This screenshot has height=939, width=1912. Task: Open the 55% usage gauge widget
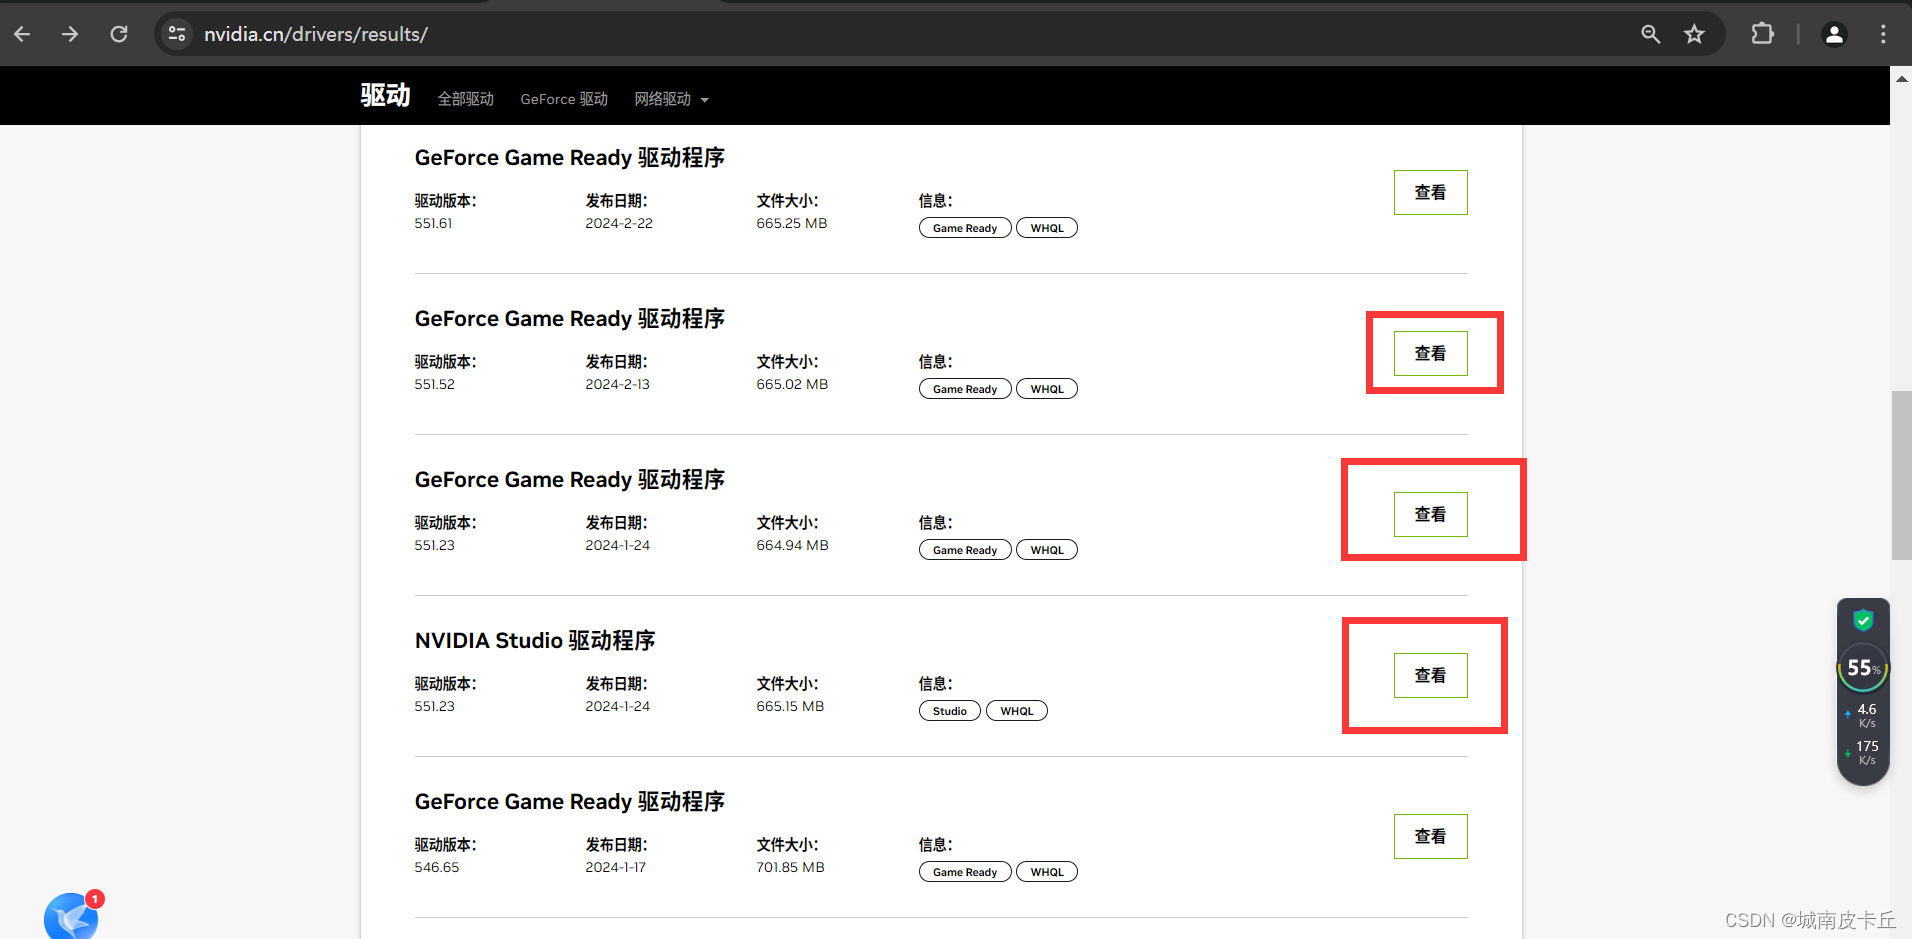tap(1863, 668)
